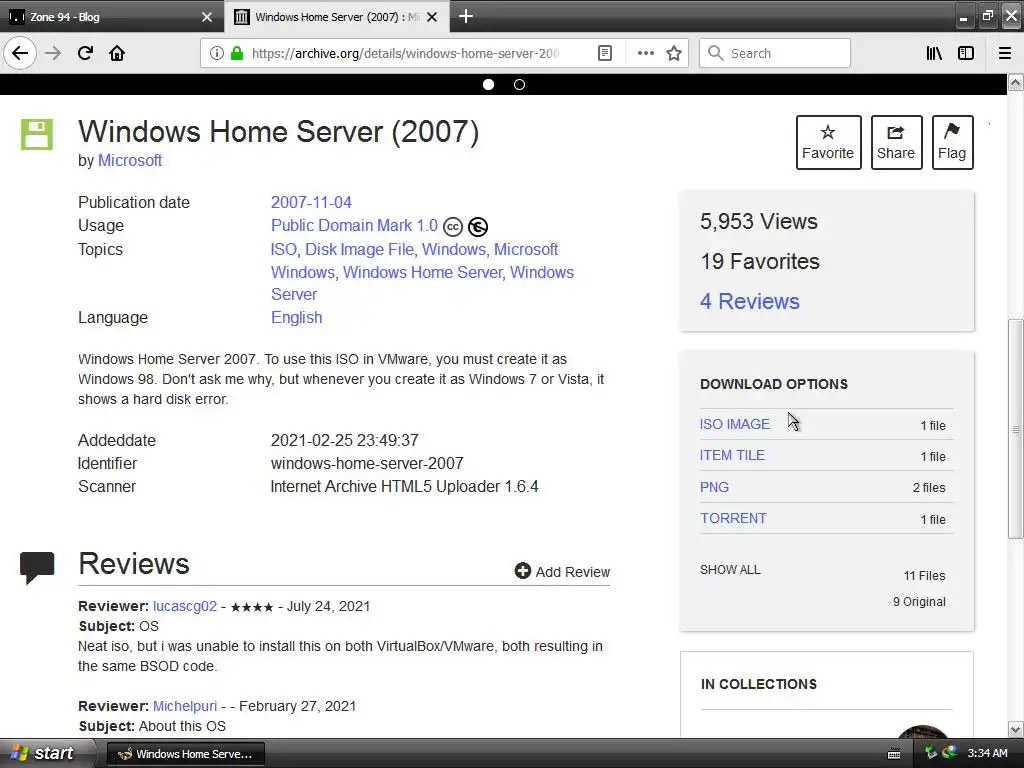The height and width of the screenshot is (768, 1024).
Task: Open the 2007-11-04 publication date link
Action: point(312,202)
